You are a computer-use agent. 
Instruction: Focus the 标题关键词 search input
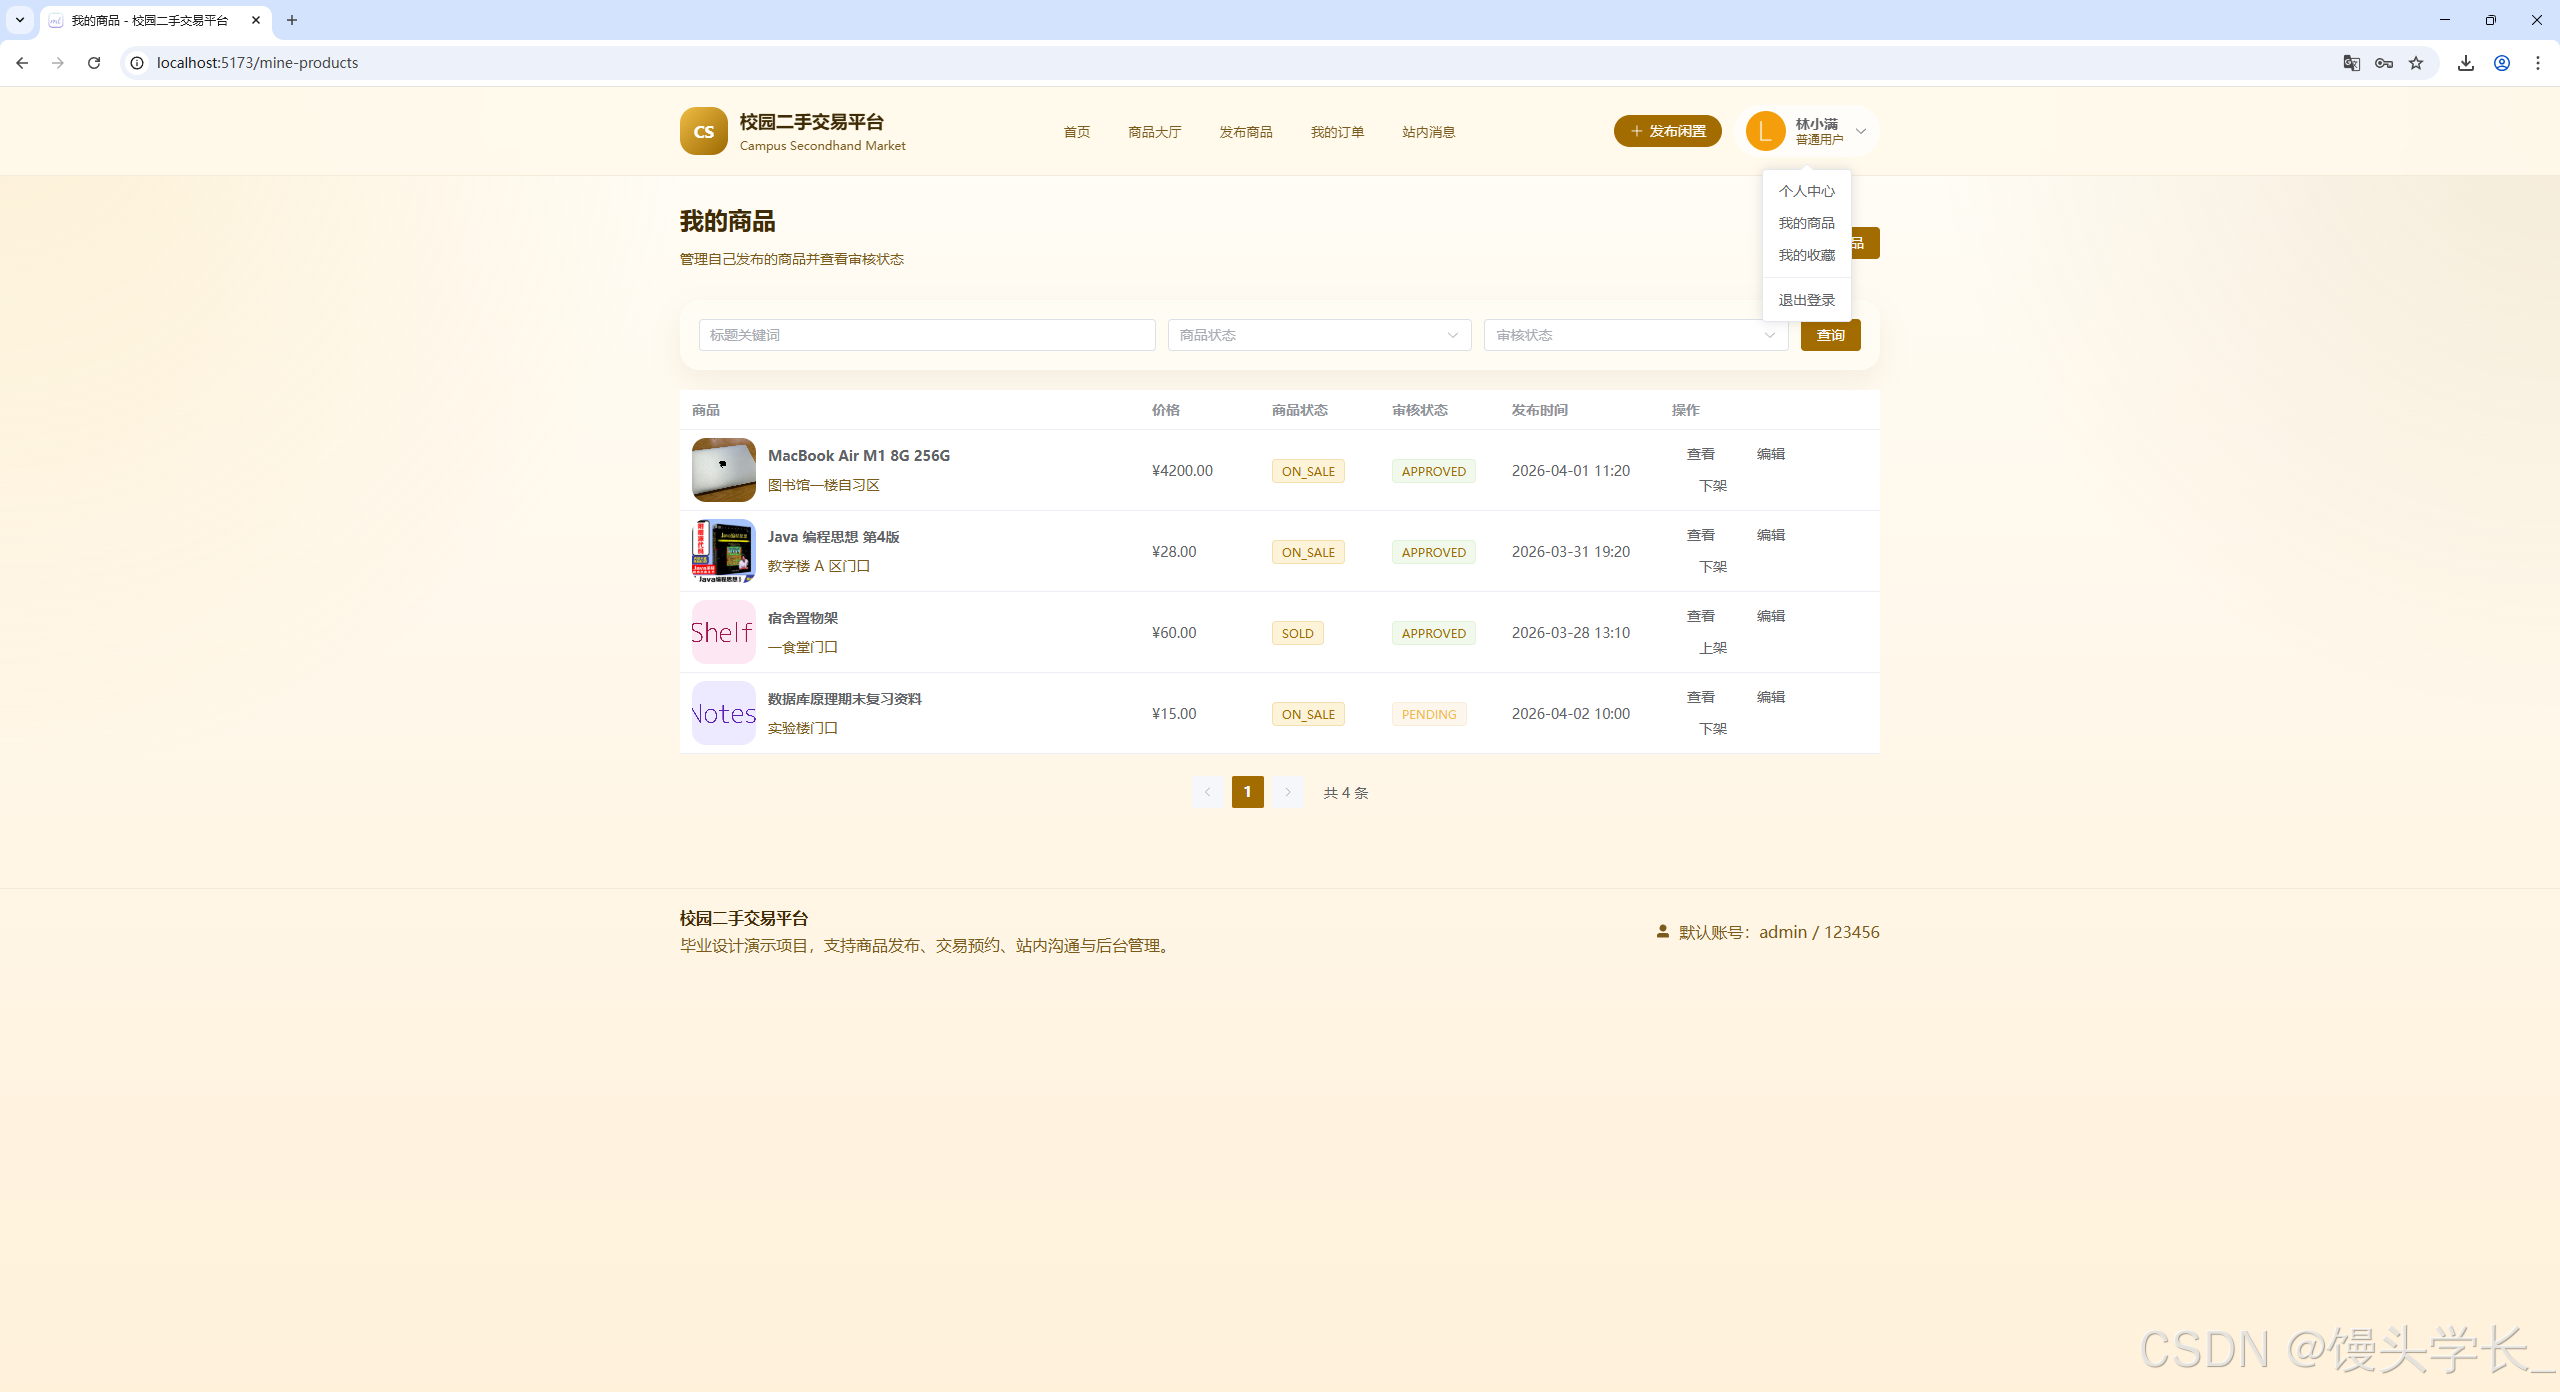click(x=926, y=335)
